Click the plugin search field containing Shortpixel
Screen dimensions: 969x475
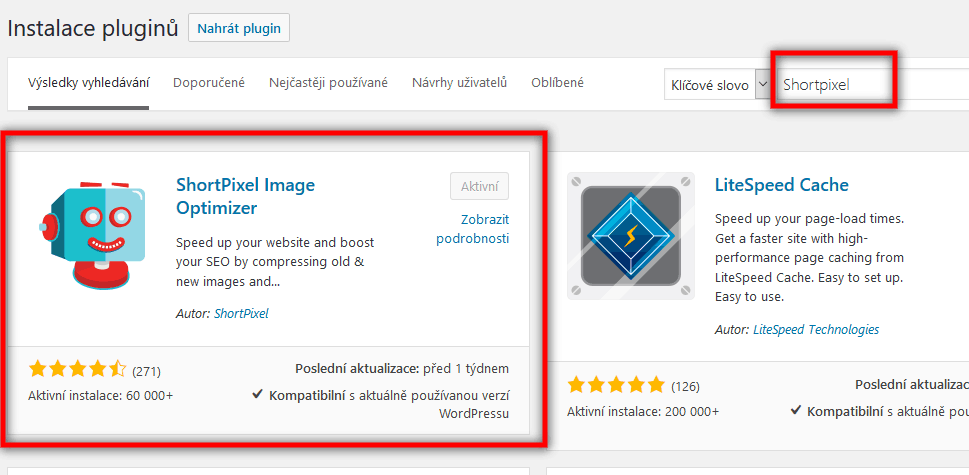(871, 85)
